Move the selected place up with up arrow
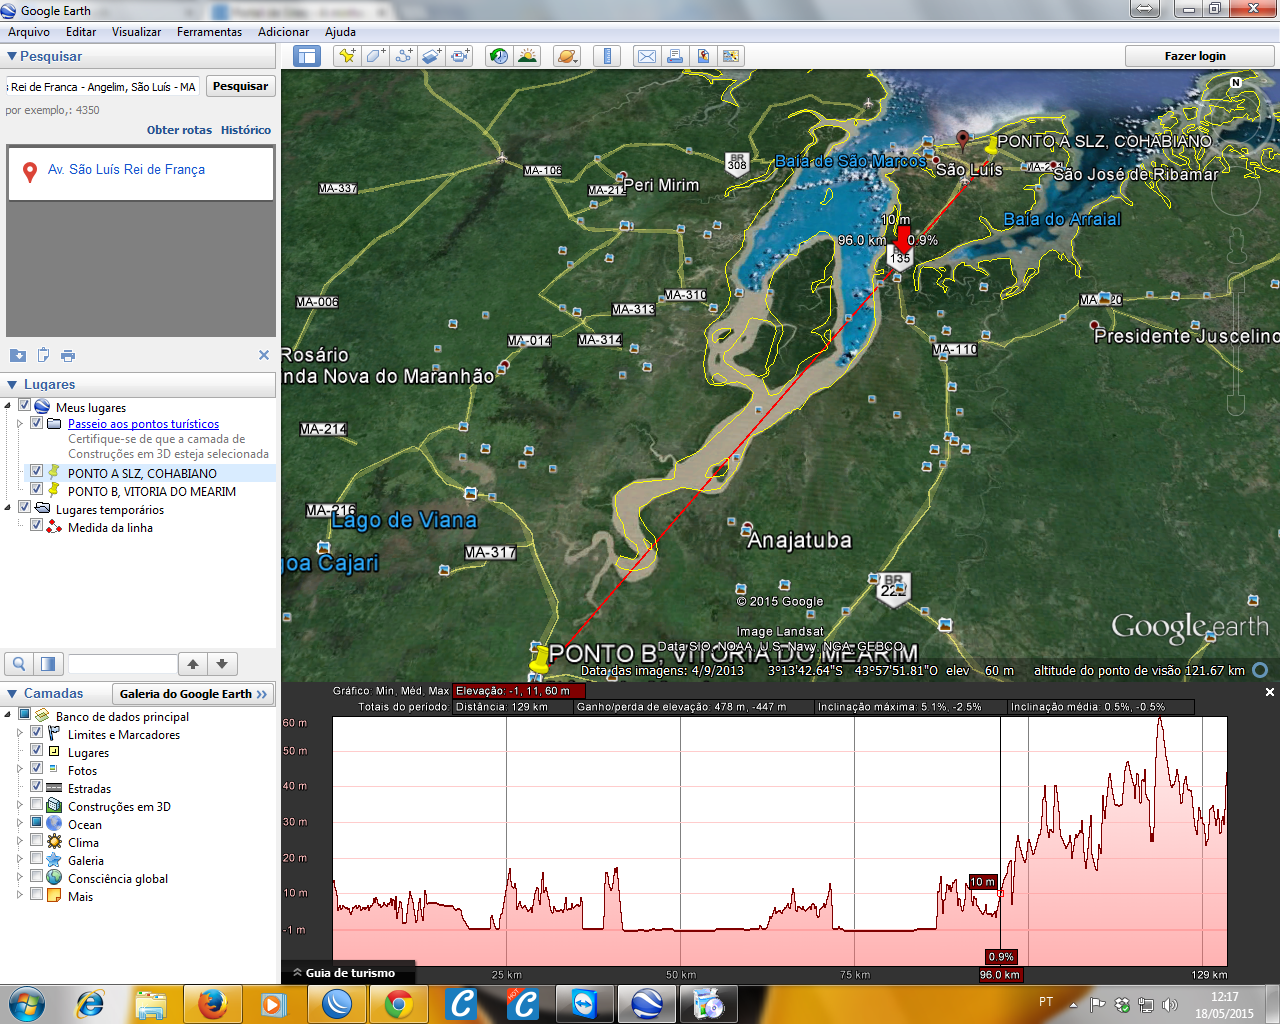Screen dimensions: 1280x1024 point(193,663)
